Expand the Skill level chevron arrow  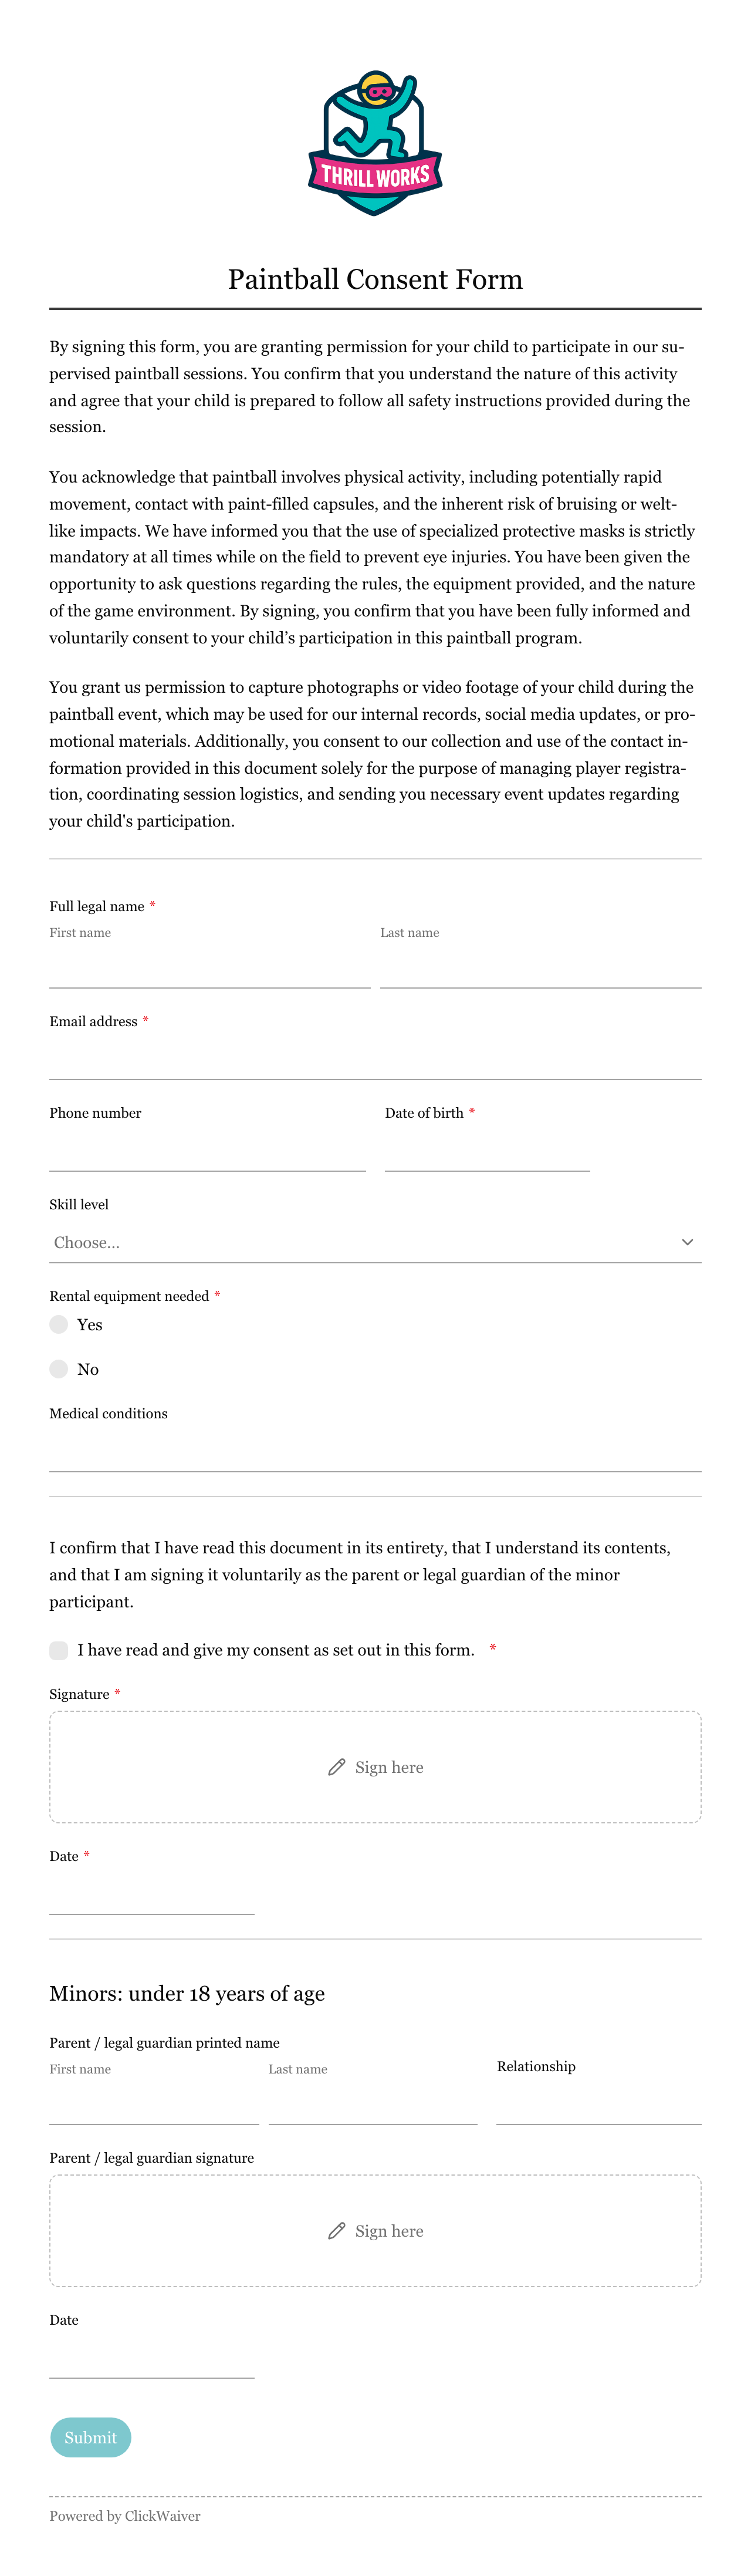pos(687,1242)
